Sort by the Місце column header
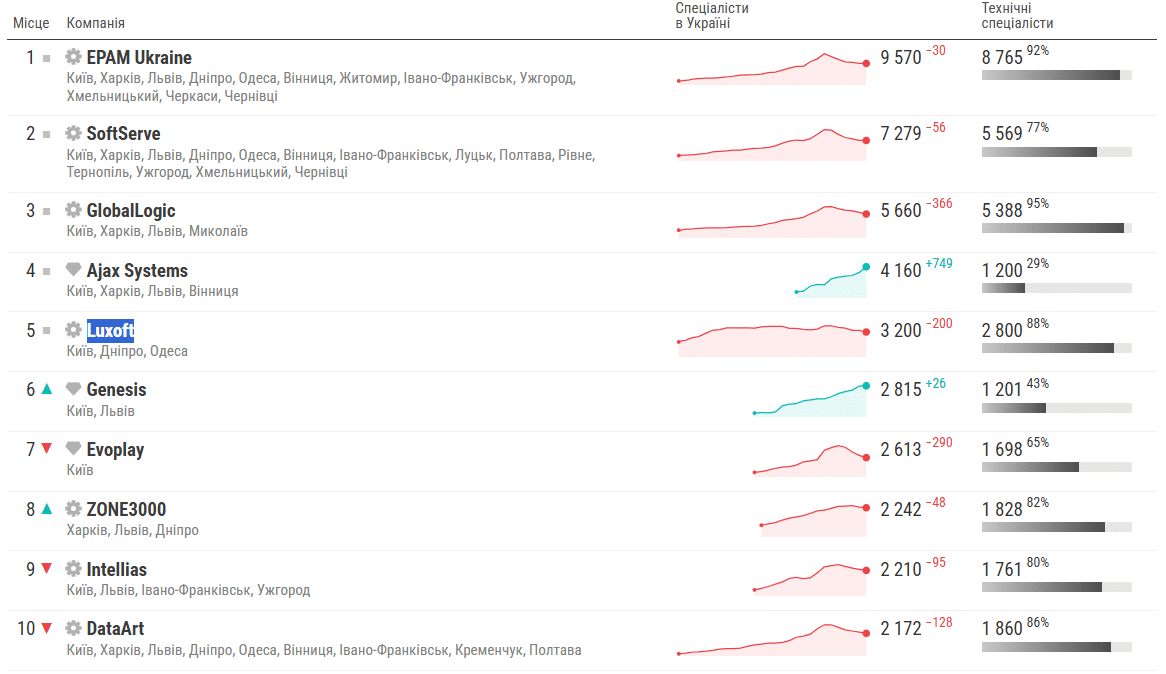This screenshot has width=1166, height=674. coord(31,23)
